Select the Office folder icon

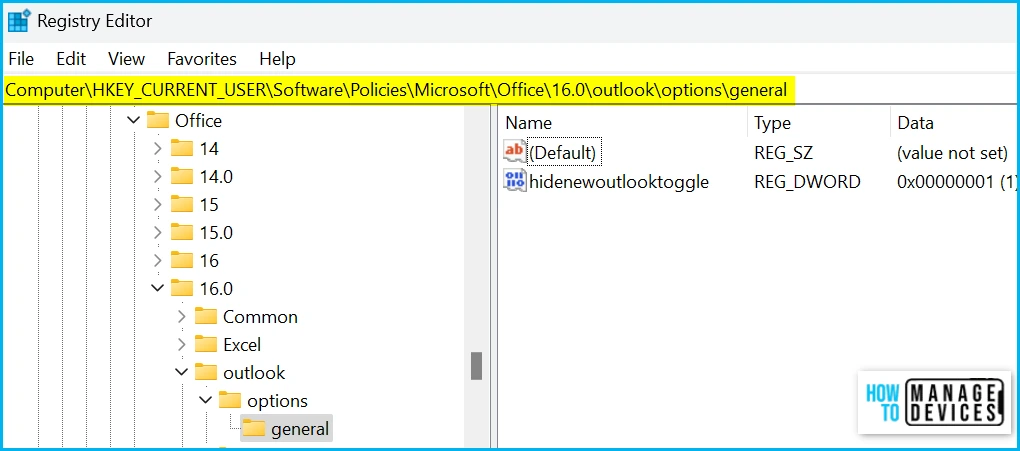[x=158, y=120]
